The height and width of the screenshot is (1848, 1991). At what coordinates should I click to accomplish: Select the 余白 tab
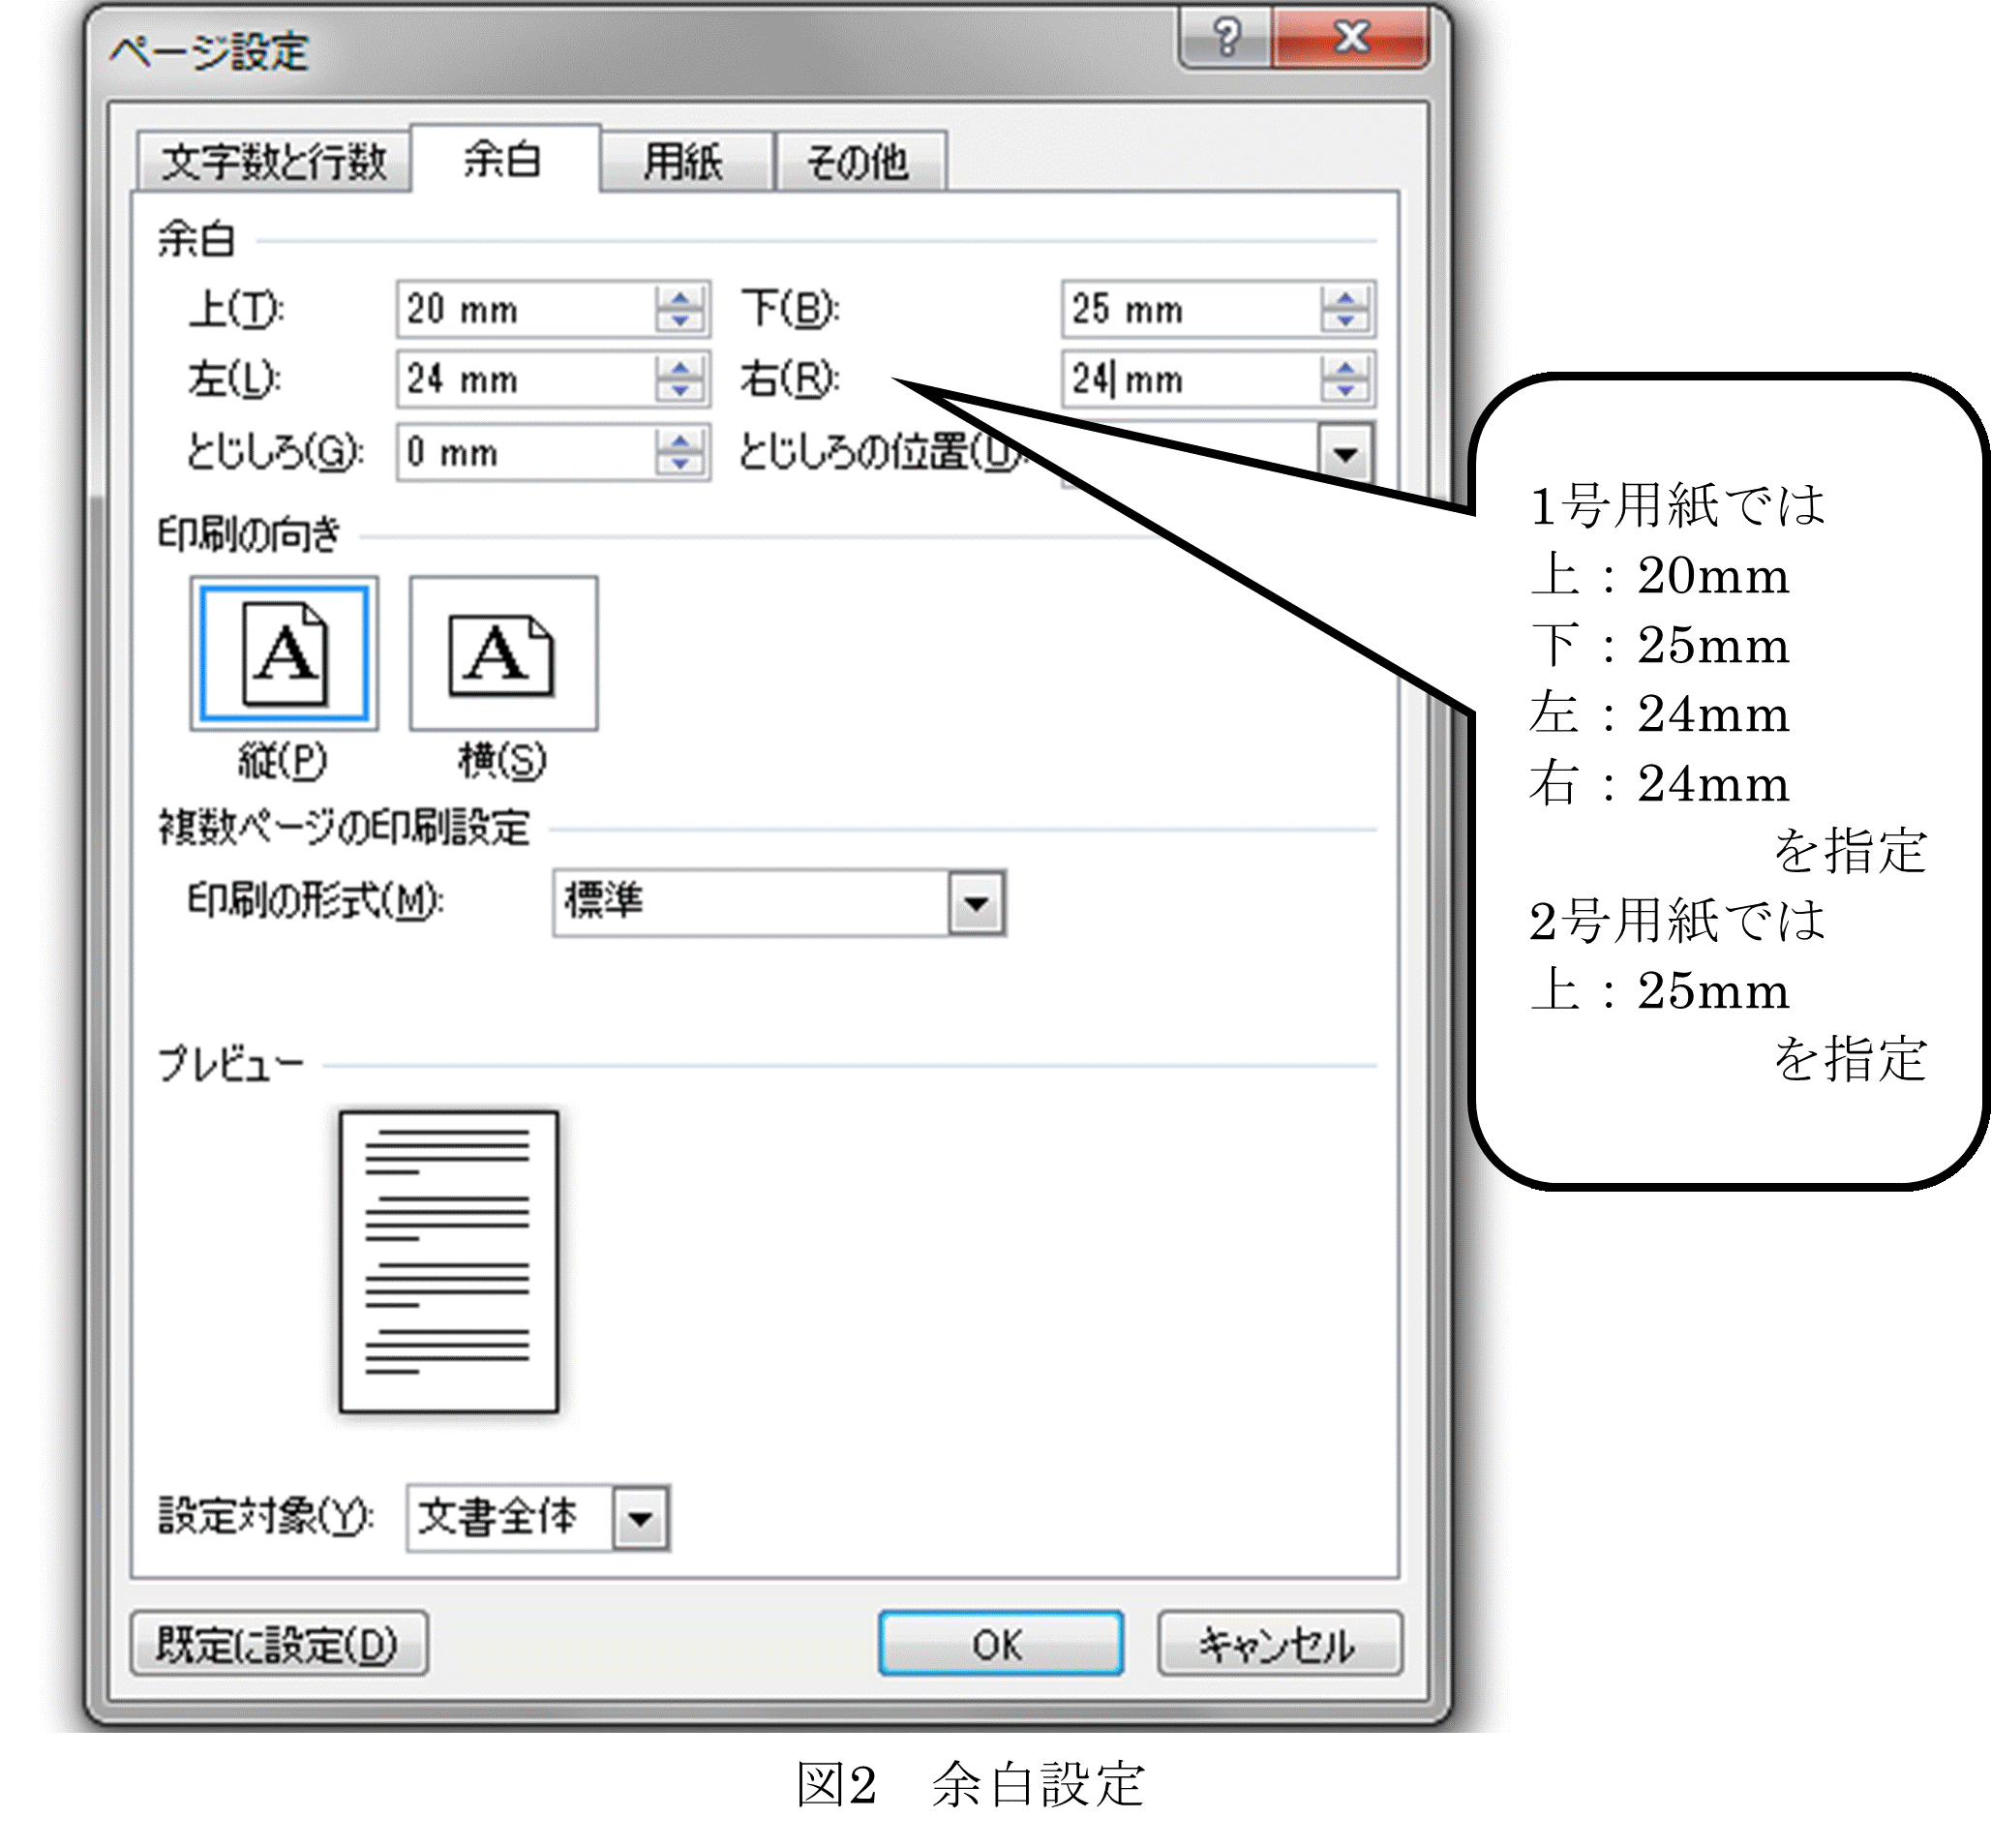click(x=504, y=158)
